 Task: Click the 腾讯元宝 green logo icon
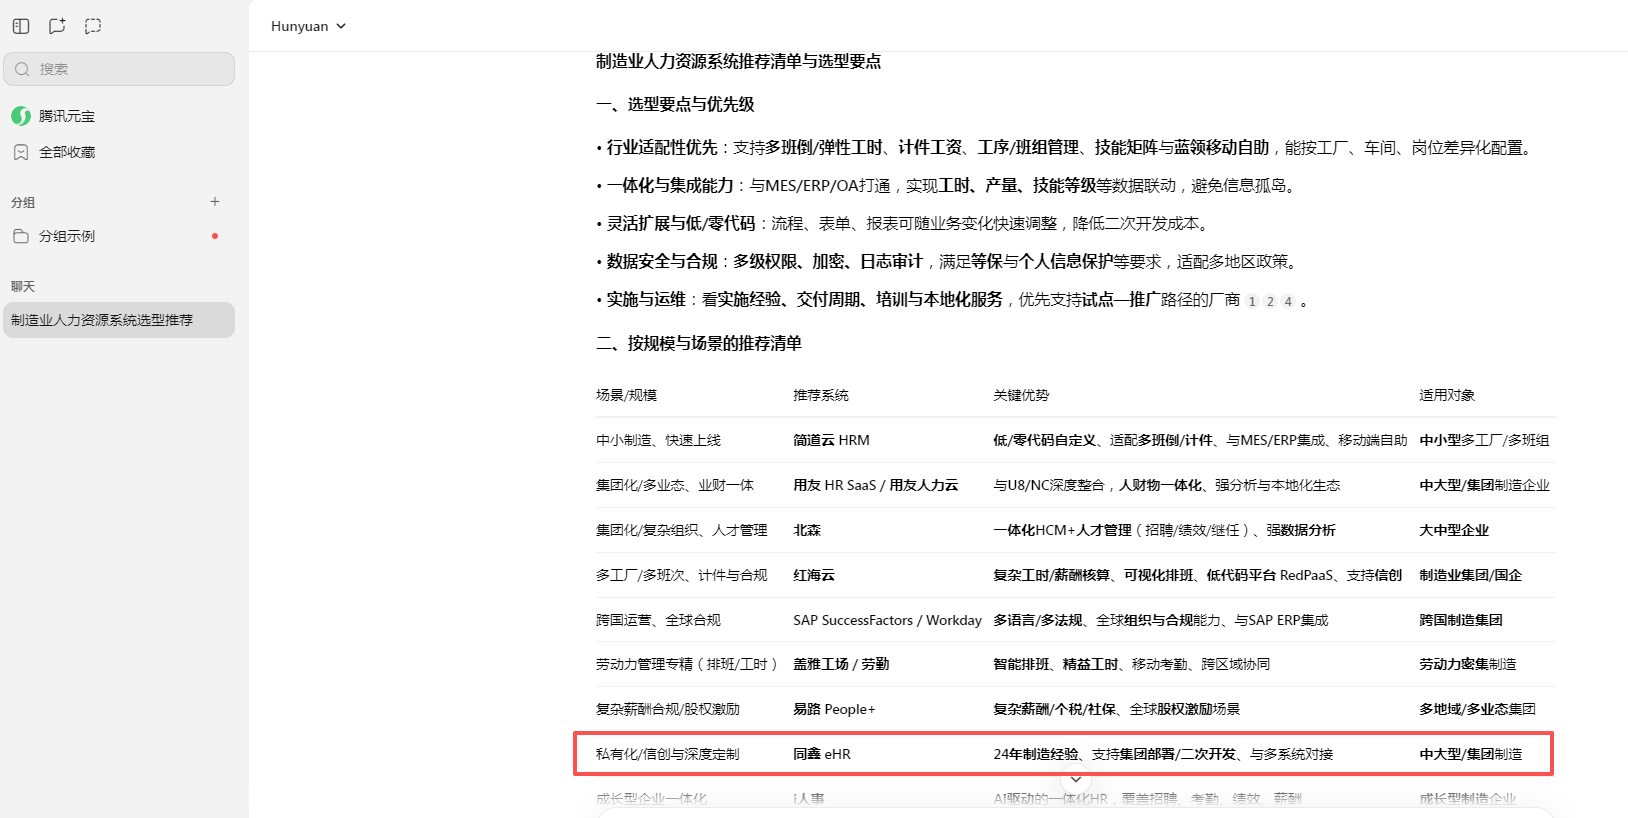[x=21, y=116]
